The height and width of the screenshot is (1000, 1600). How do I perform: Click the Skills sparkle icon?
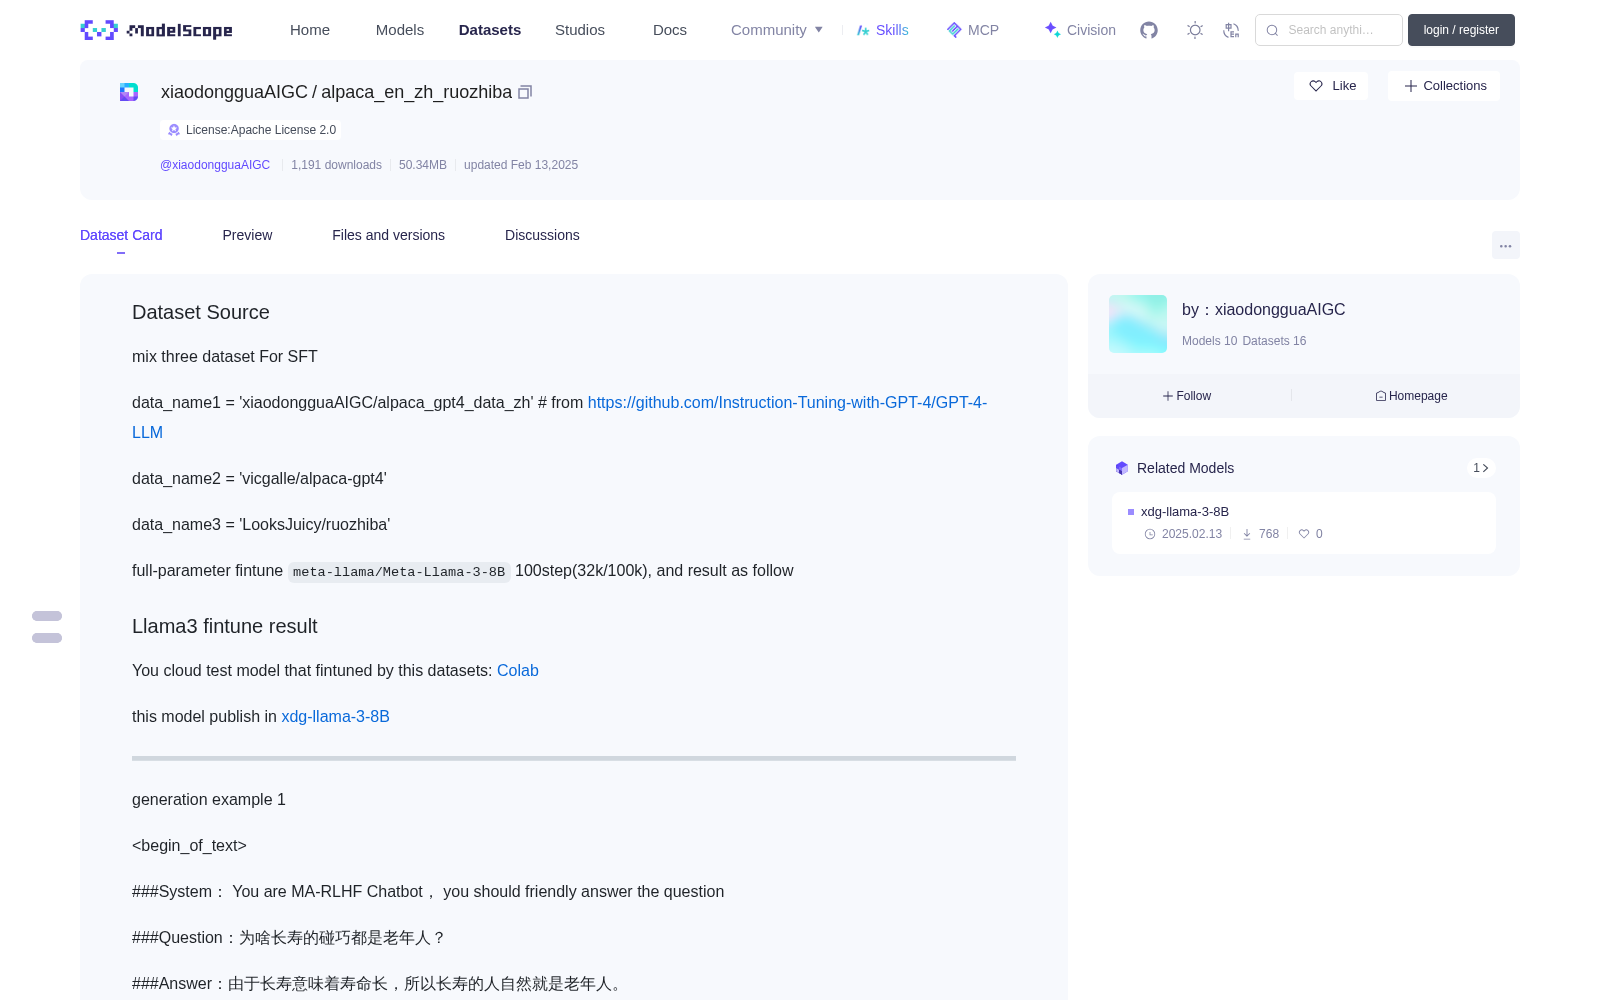pos(863,30)
